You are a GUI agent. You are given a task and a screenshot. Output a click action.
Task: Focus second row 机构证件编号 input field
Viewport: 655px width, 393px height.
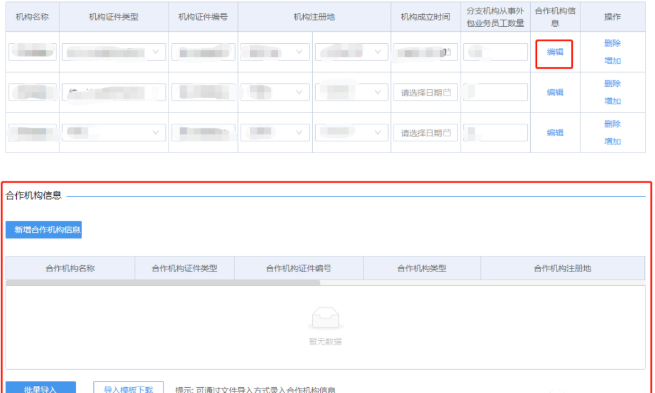click(203, 92)
